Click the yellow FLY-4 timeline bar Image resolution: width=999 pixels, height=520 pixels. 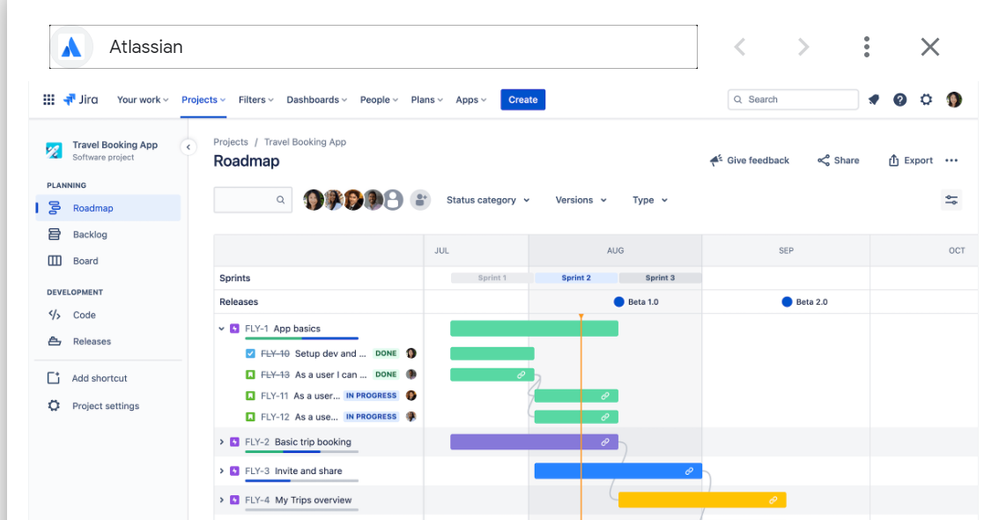pos(702,500)
